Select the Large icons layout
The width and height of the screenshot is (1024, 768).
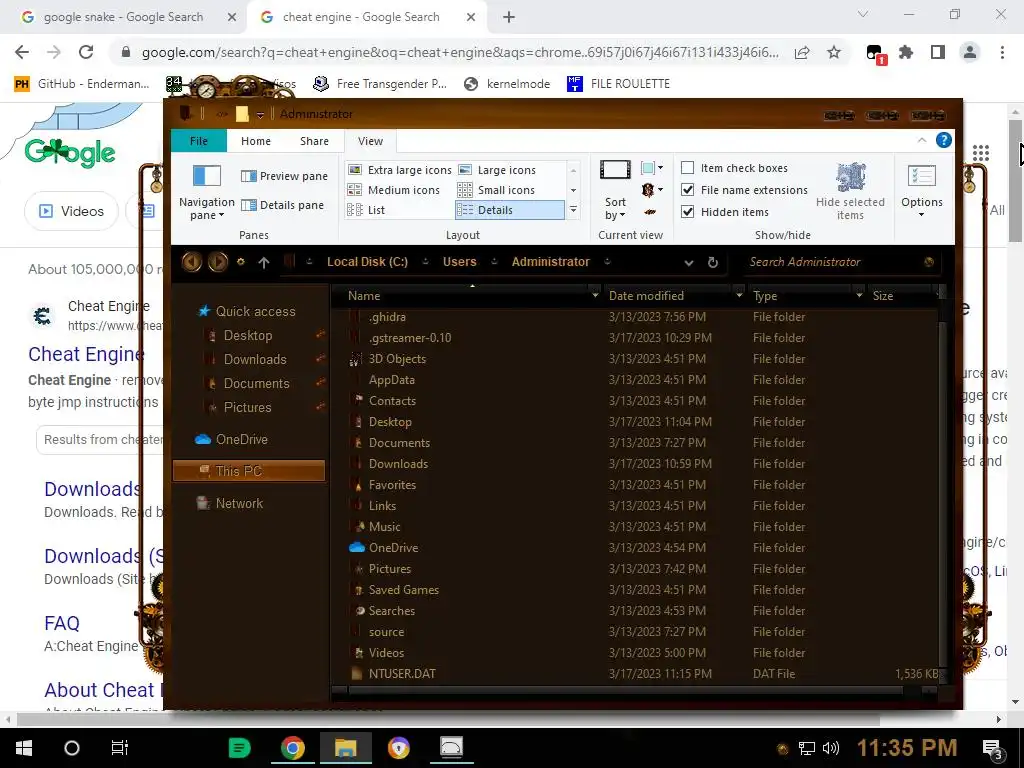coord(497,170)
